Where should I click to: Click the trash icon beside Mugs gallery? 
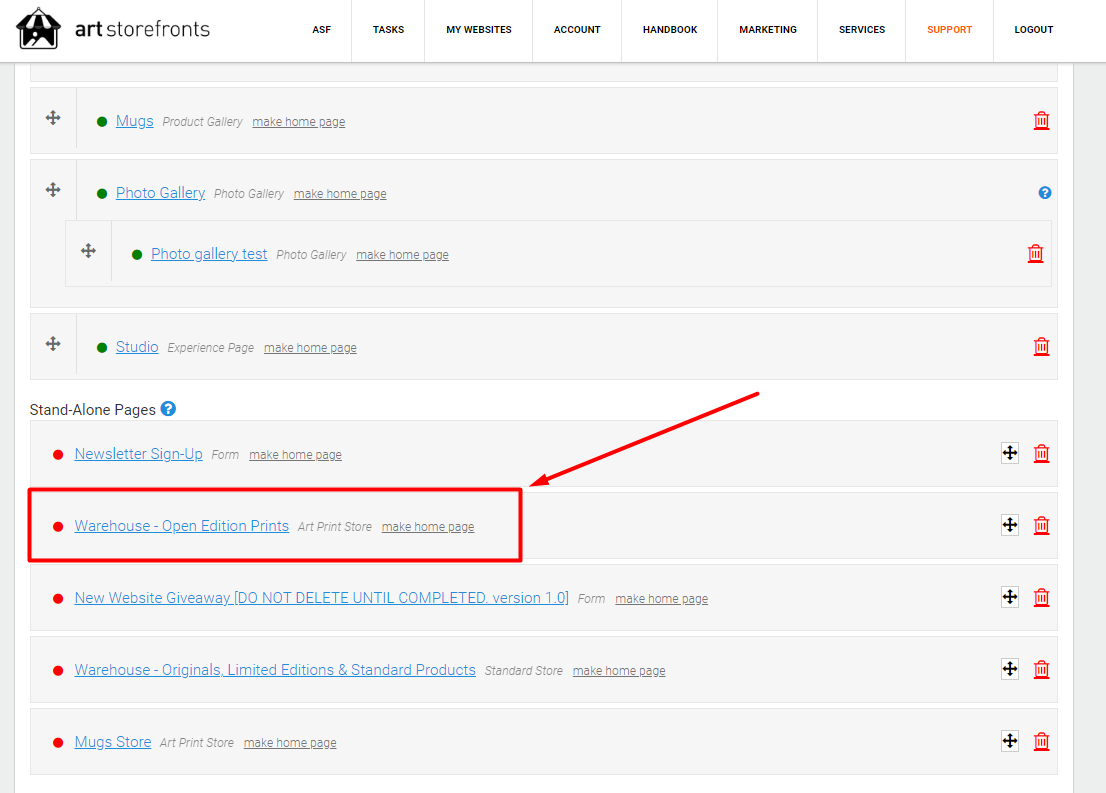pos(1041,120)
